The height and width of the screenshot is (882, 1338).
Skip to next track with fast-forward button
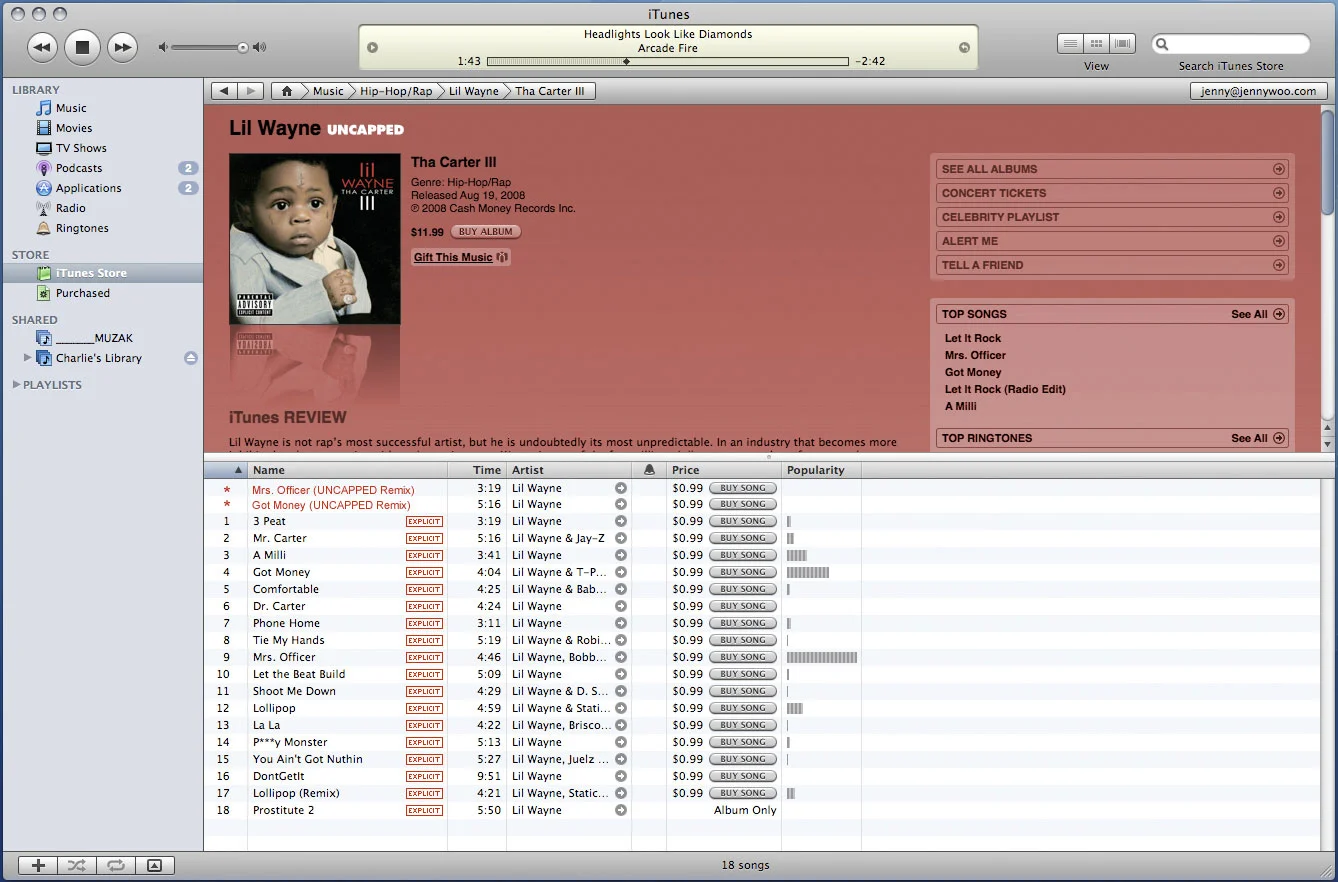click(122, 46)
